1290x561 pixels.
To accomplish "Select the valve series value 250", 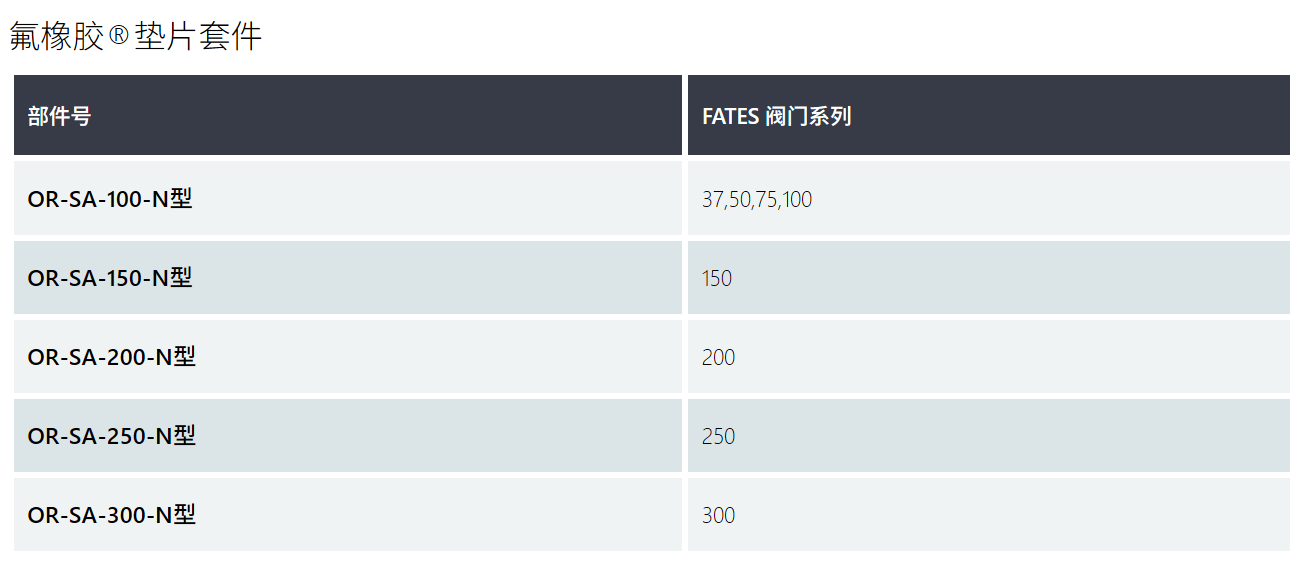I will pyautogui.click(x=718, y=436).
